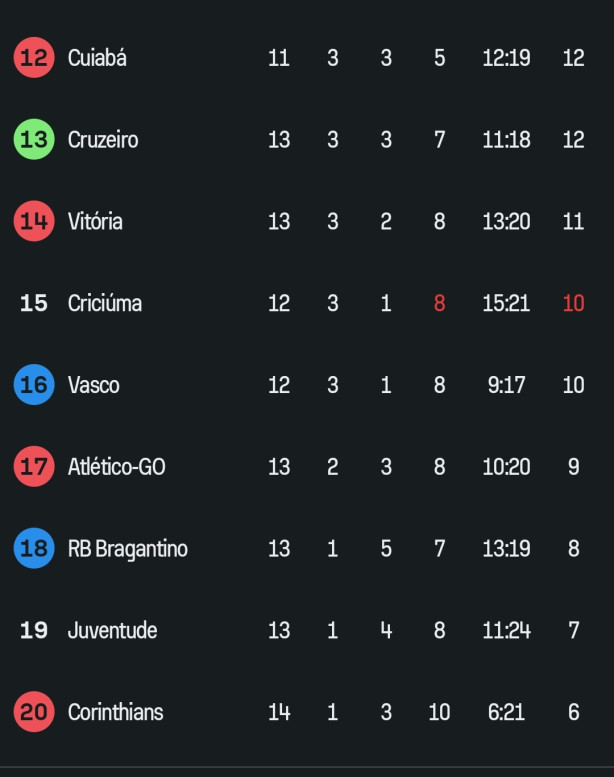Screen dimensions: 614x777
Task: Click Criciúma's red points value 10
Action: coord(573,303)
